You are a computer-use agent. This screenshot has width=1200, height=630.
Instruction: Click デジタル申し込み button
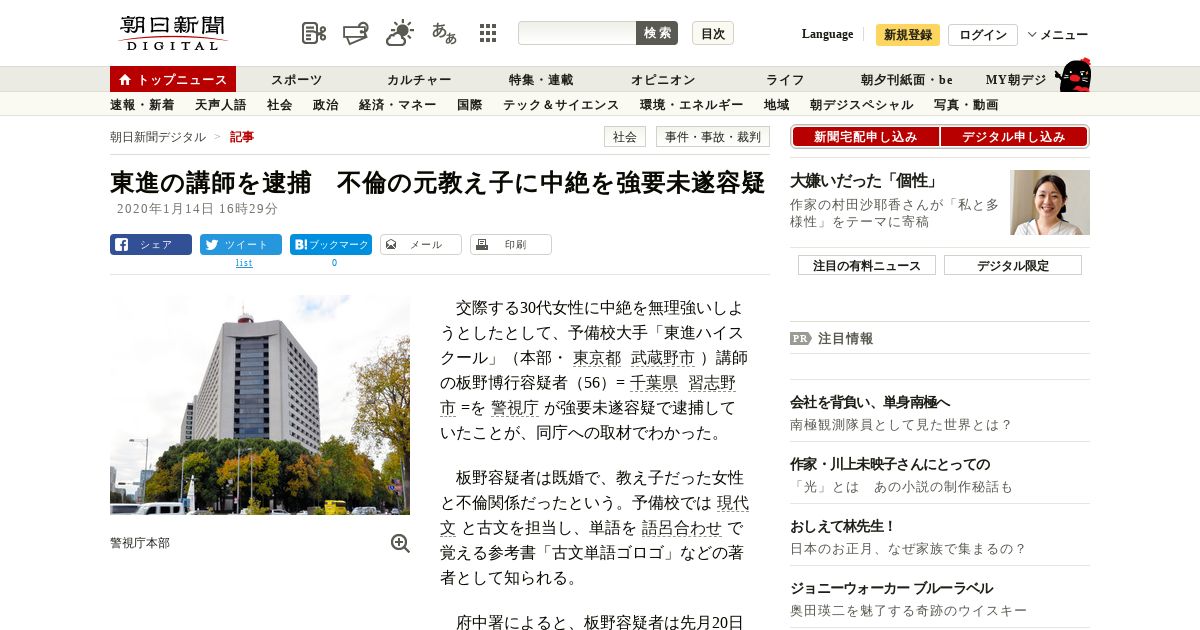tap(1014, 137)
